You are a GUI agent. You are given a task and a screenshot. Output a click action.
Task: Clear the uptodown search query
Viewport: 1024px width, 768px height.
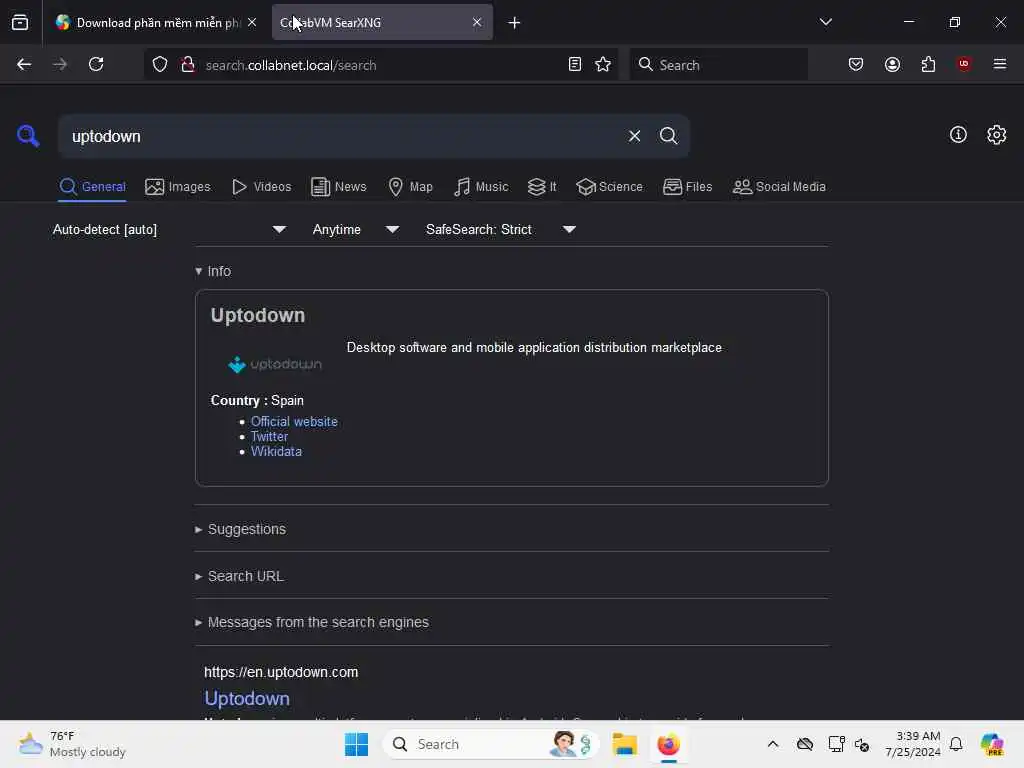[634, 136]
